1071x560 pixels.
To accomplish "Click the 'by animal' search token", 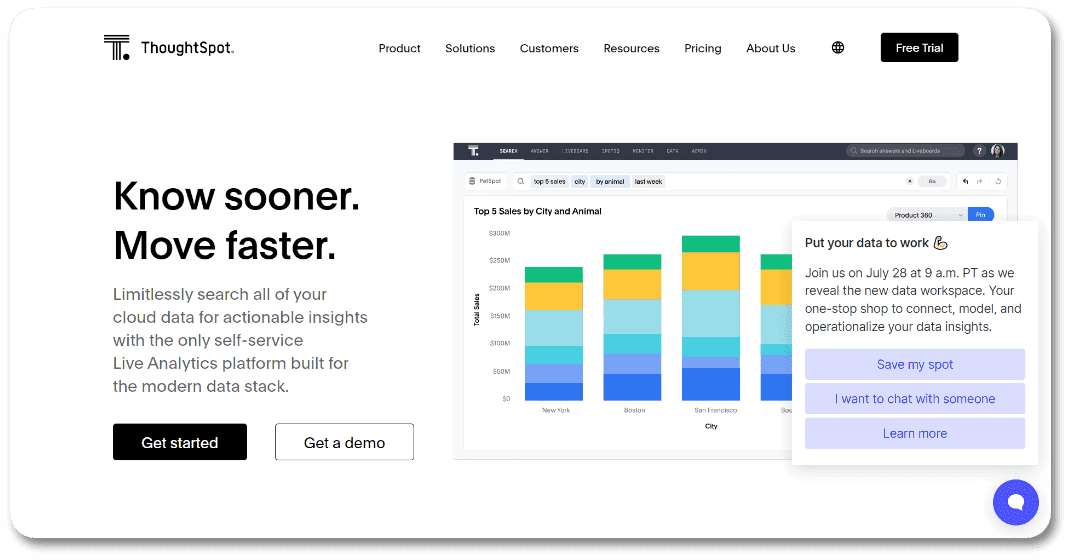I will pos(609,182).
